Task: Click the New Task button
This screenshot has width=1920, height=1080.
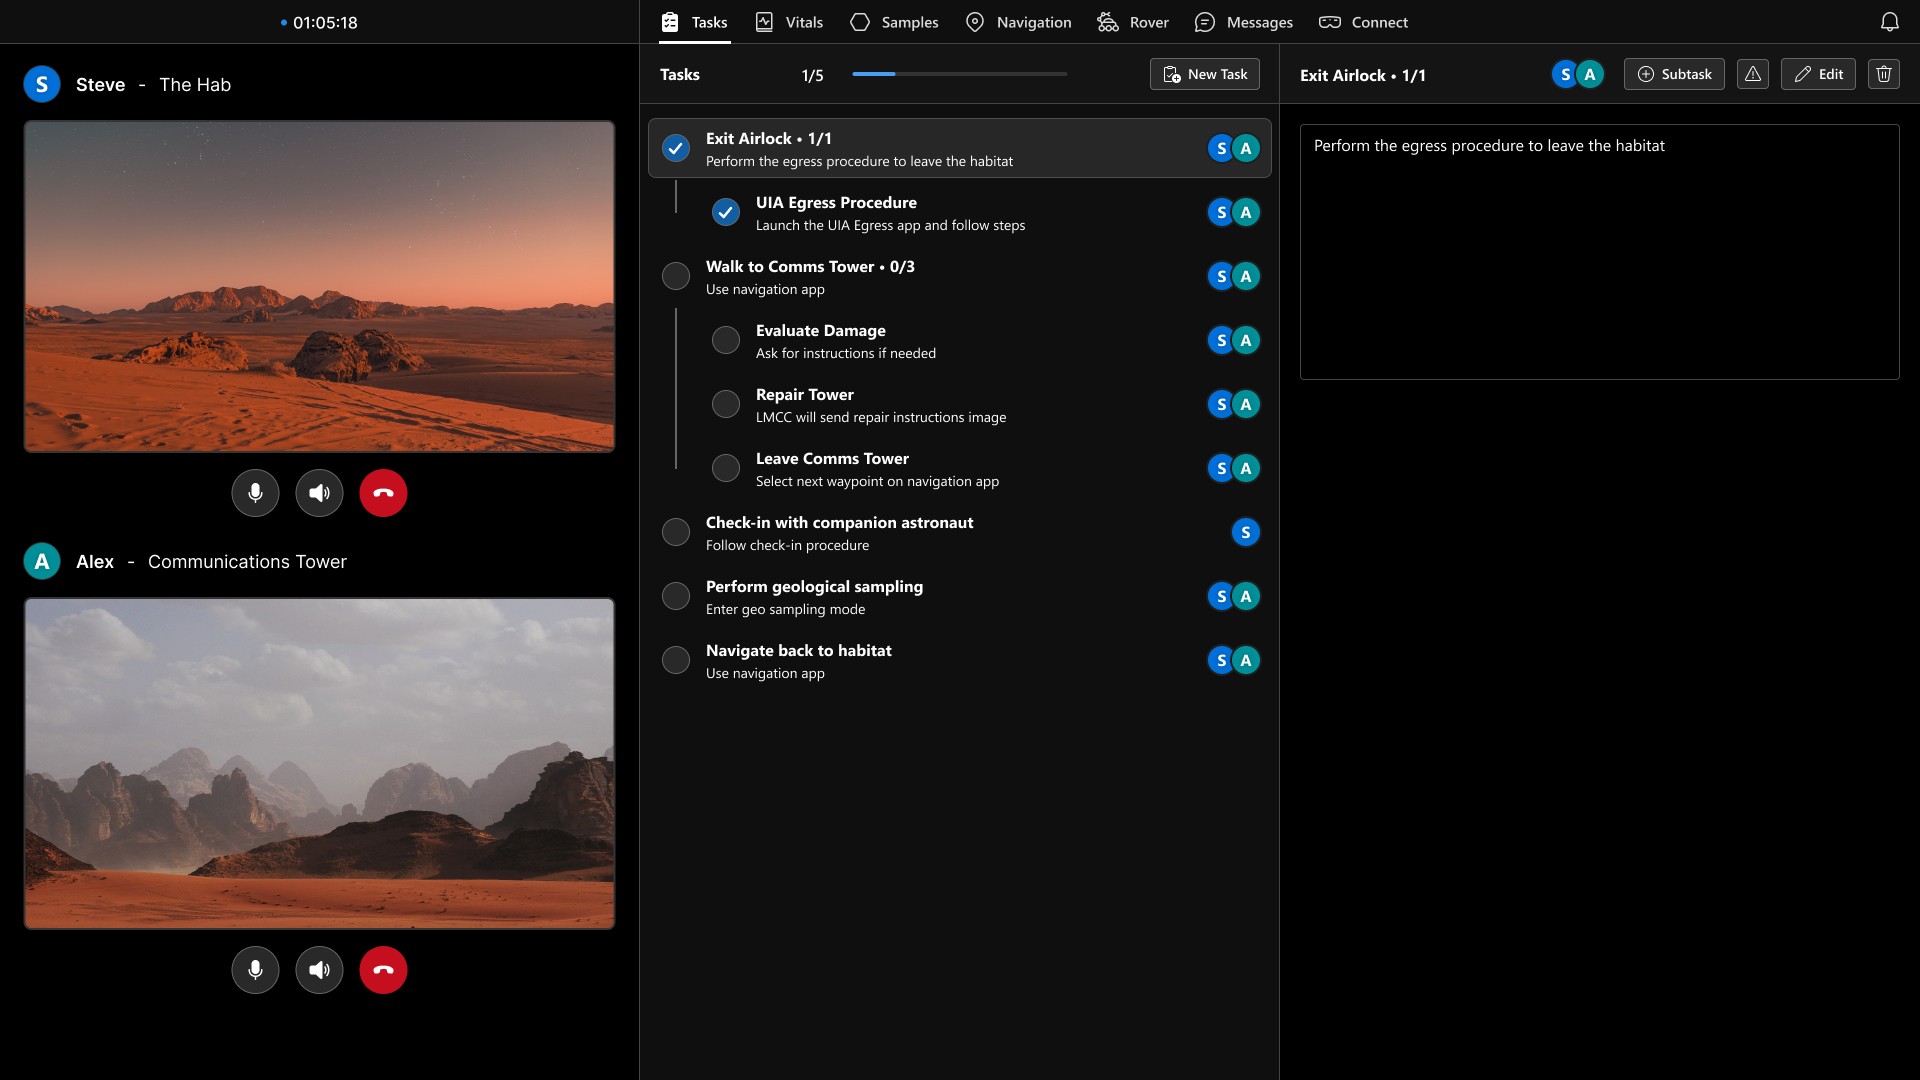Action: click(1204, 74)
